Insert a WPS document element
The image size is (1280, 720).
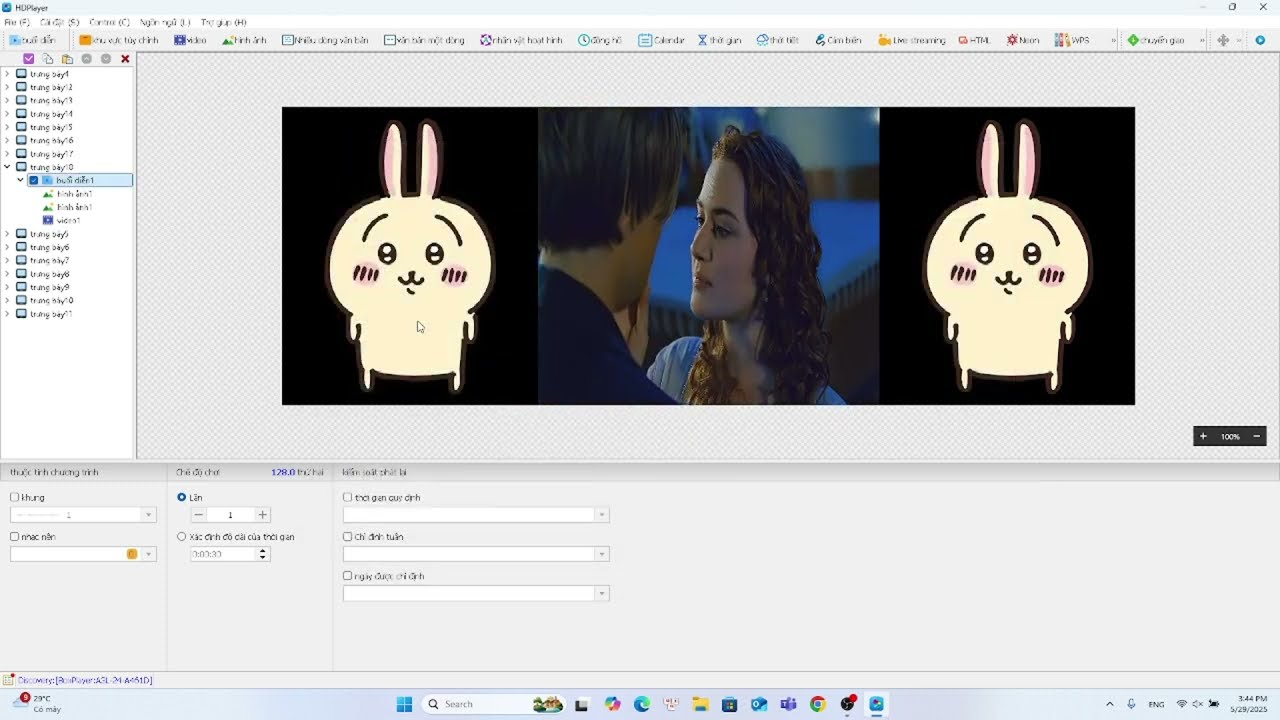click(x=1072, y=40)
